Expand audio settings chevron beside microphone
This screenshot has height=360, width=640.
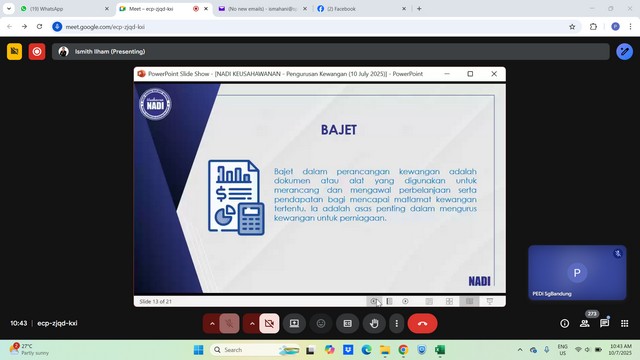[x=212, y=323]
